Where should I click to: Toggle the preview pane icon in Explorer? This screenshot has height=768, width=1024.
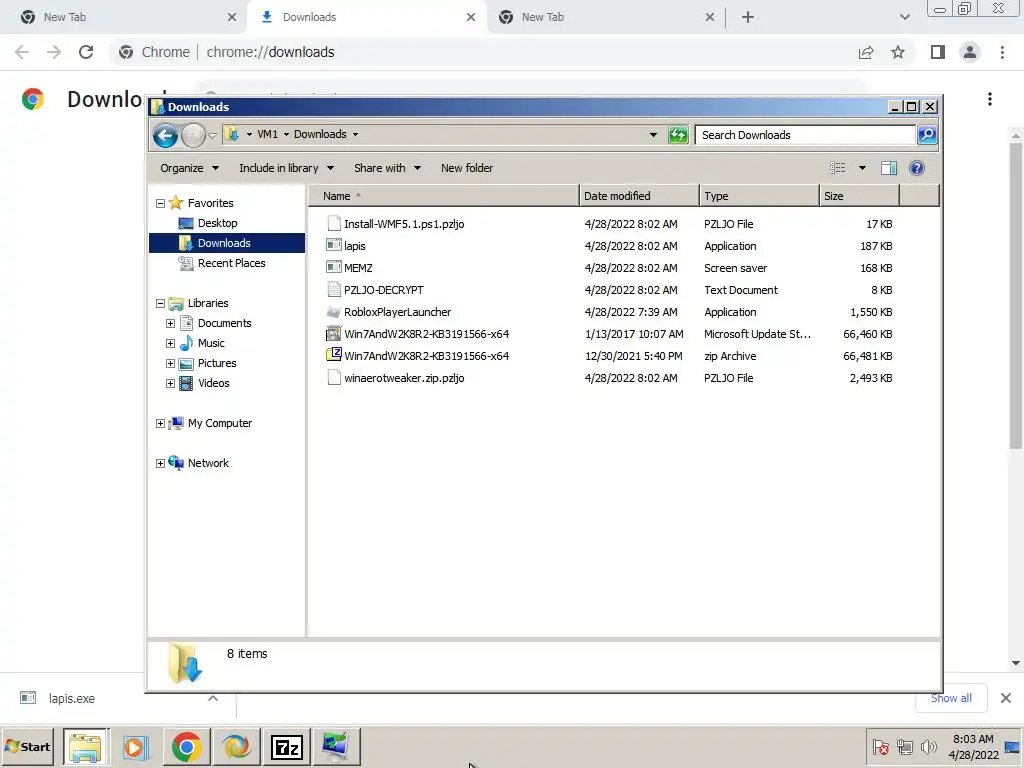tap(889, 168)
